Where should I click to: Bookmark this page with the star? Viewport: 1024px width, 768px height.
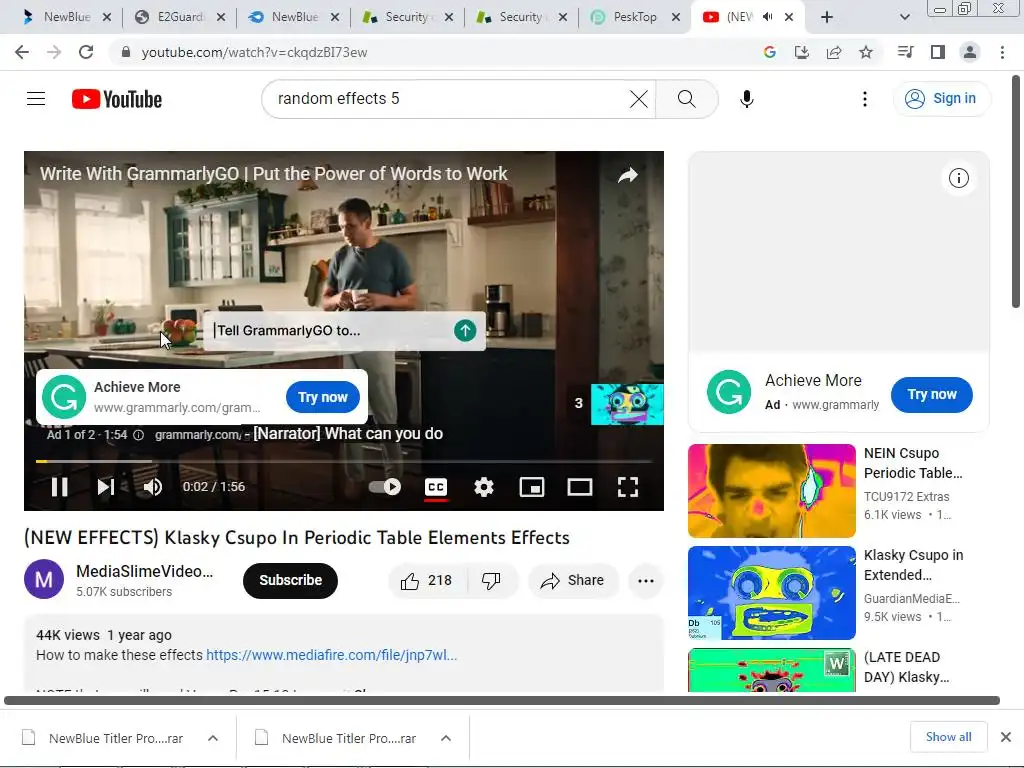(865, 52)
